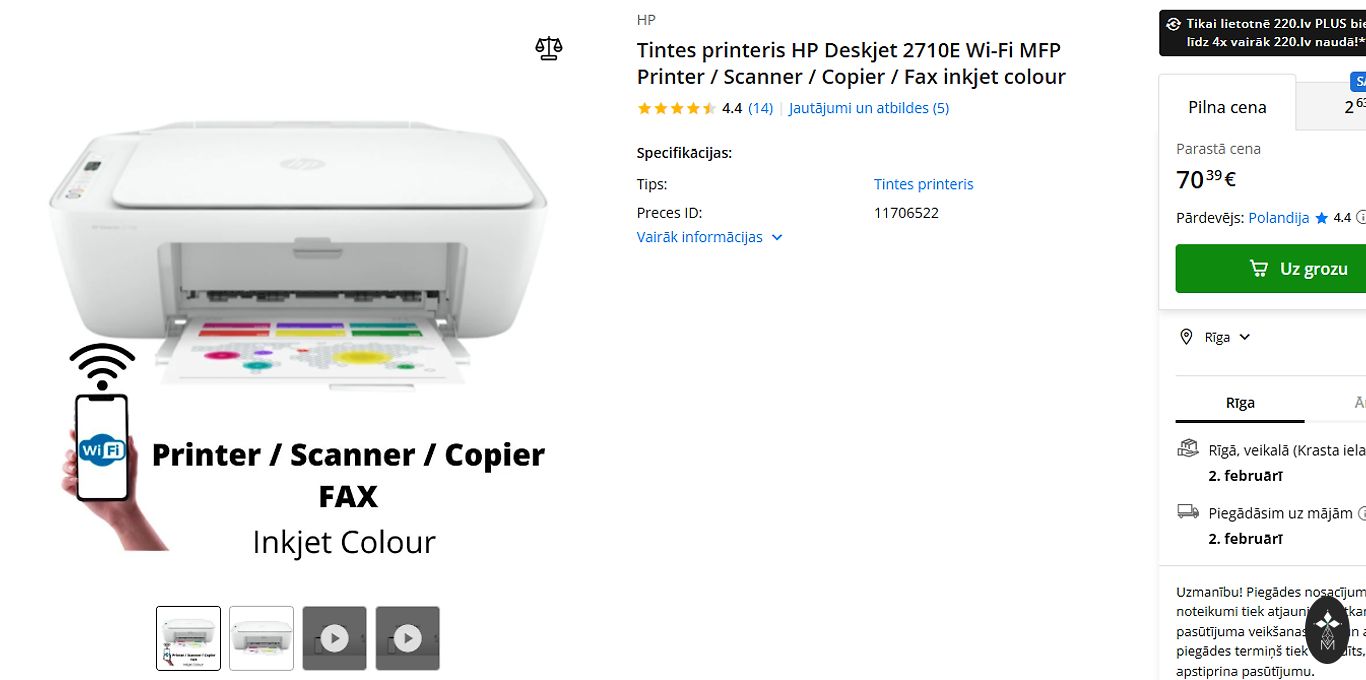Open the Rīga city dropdown
The image size is (1366, 680).
click(x=1228, y=337)
